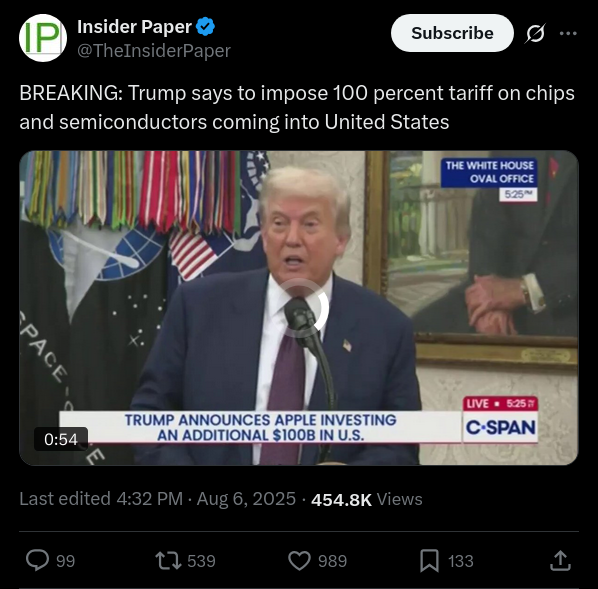Open the three-dot more options menu
Viewport: 598px width, 589px height.
(568, 34)
